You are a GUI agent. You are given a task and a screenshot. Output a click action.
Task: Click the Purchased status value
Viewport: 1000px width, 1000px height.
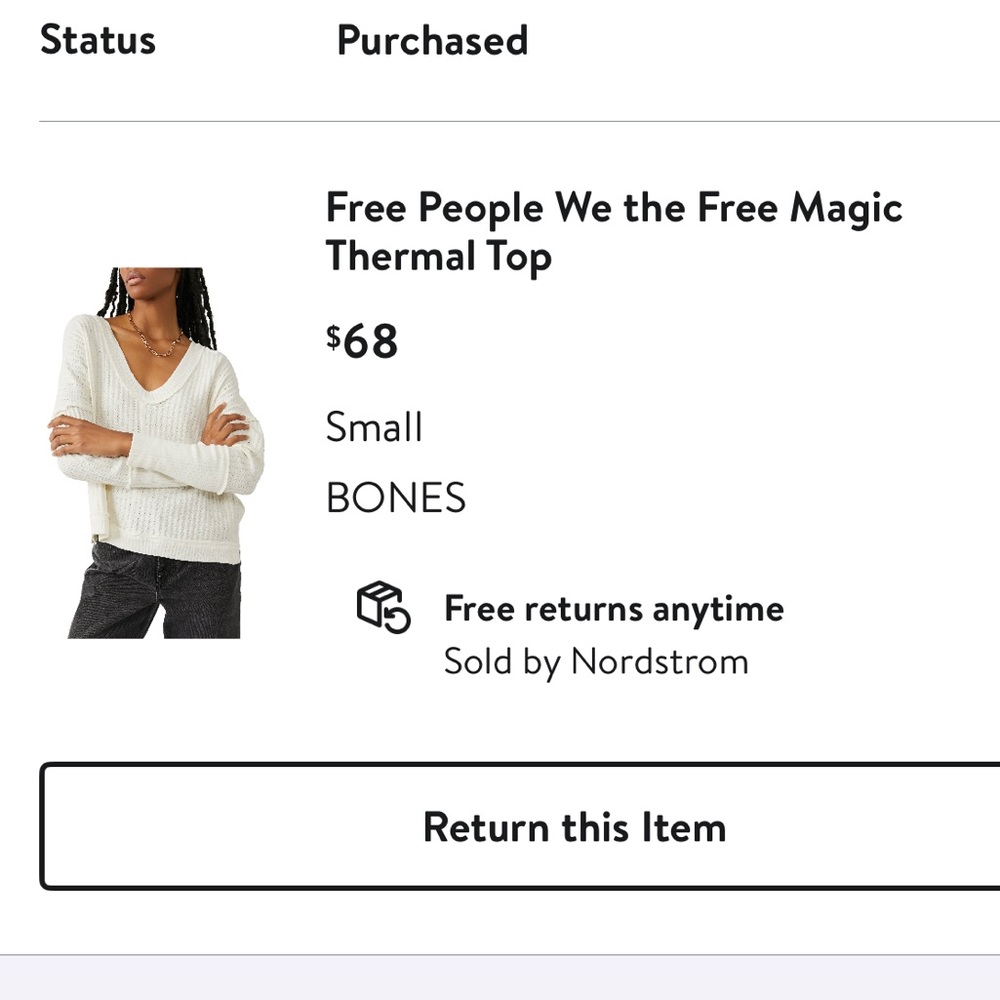(432, 40)
